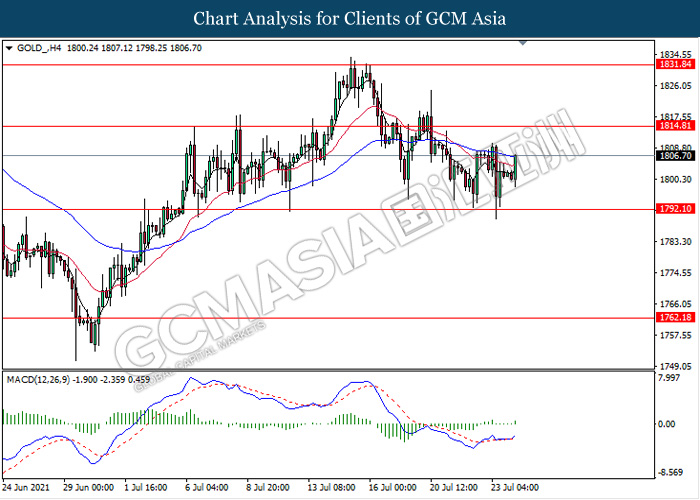The image size is (700, 500).
Task: Click the 6 Jul 04:00 time label
Action: click(x=206, y=487)
